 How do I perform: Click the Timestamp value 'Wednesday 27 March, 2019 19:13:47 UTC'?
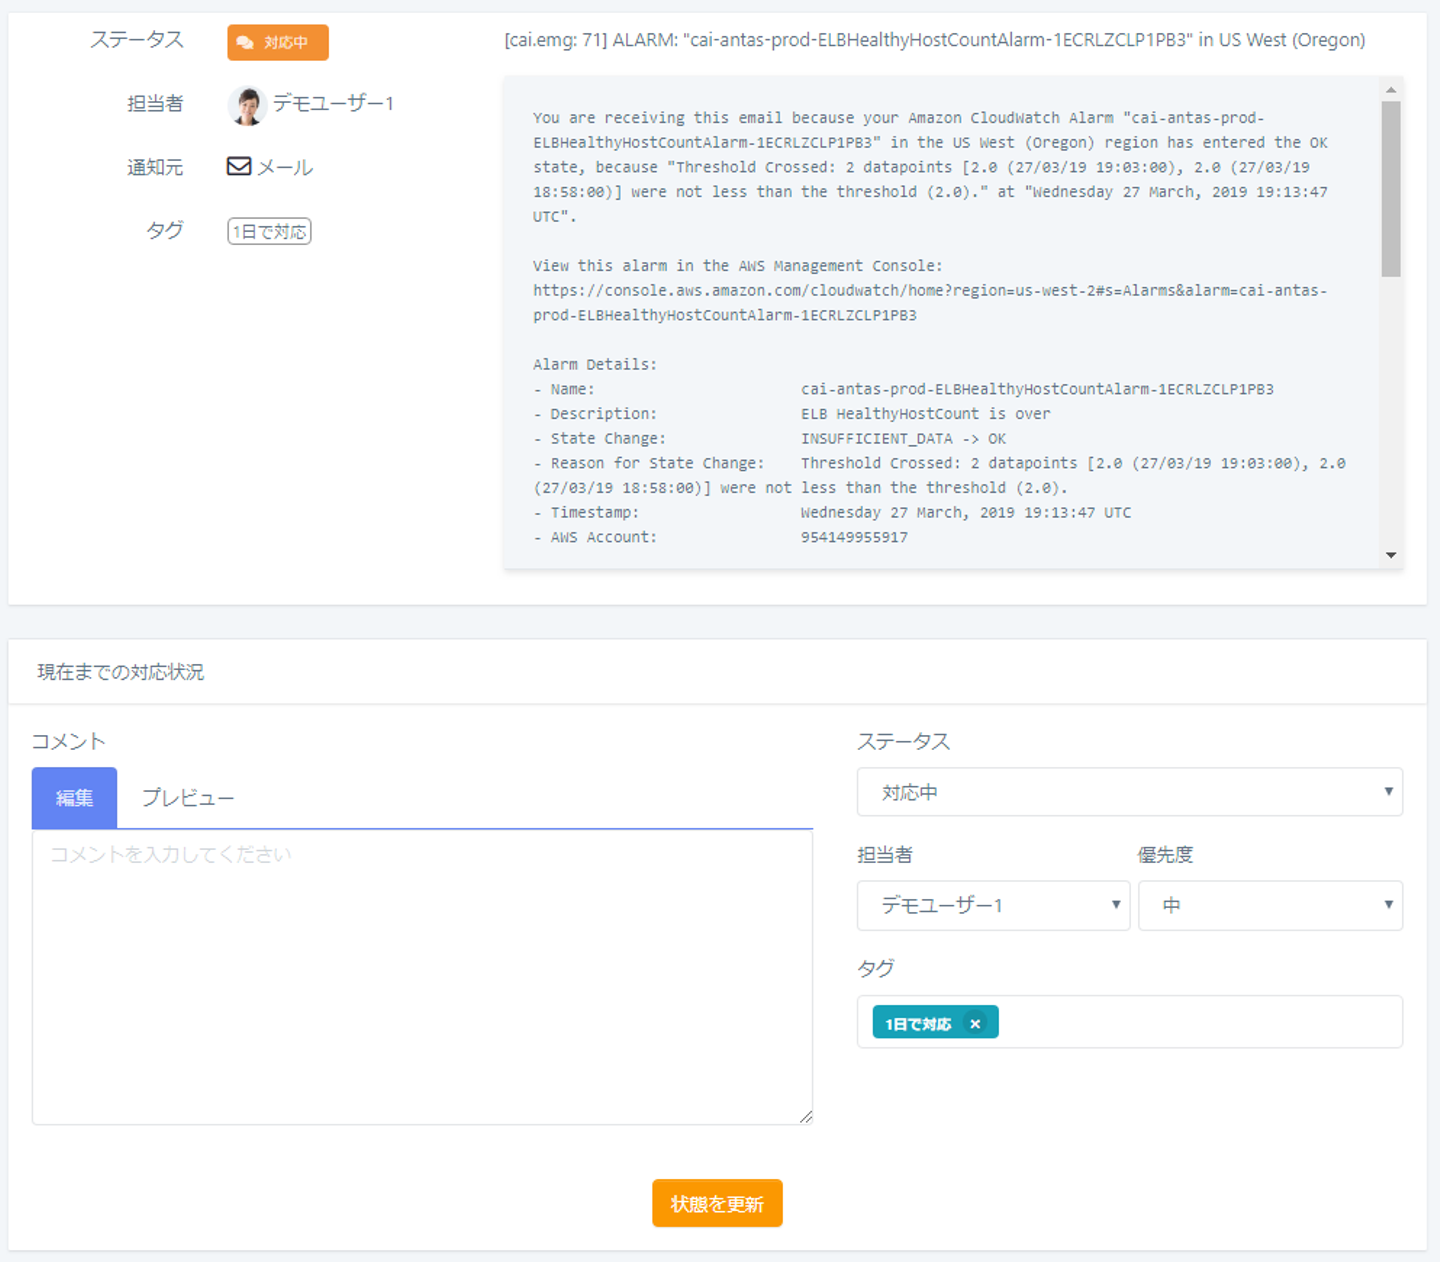[966, 513]
